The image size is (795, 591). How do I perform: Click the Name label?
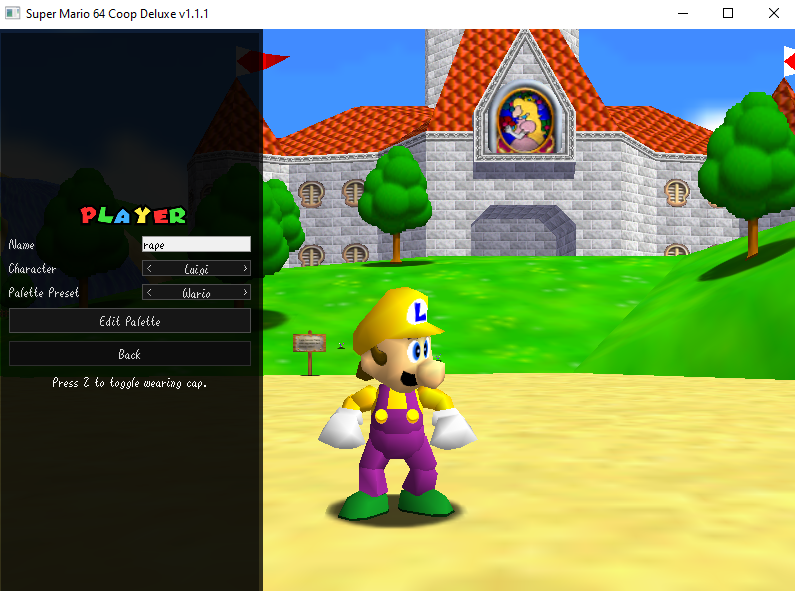point(21,245)
